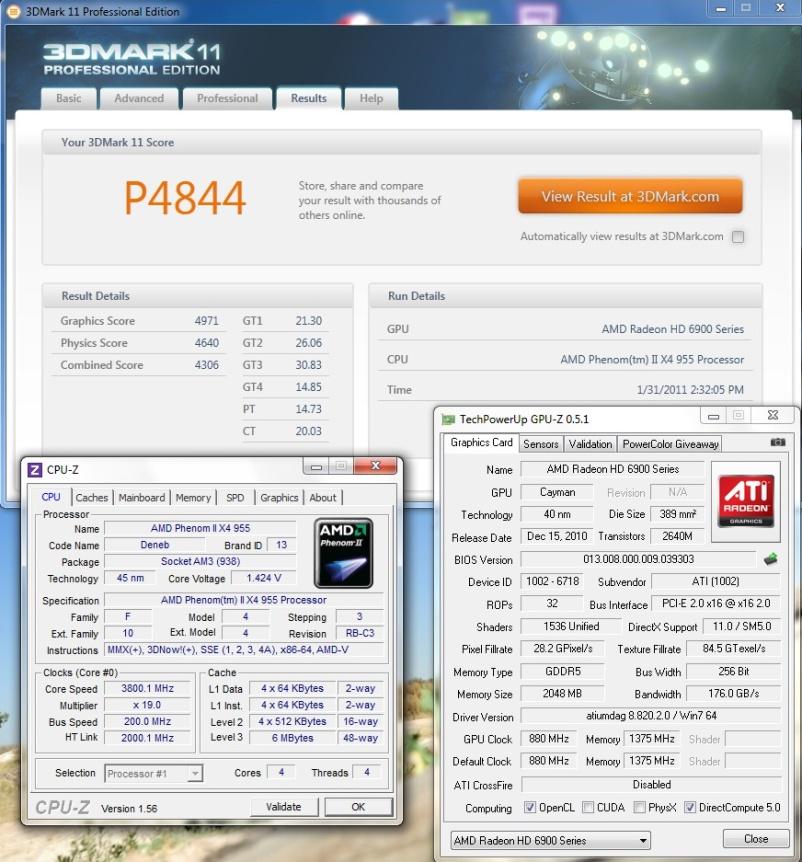Open the Memory tab in CPU-Z
802x862 pixels.
(x=193, y=498)
